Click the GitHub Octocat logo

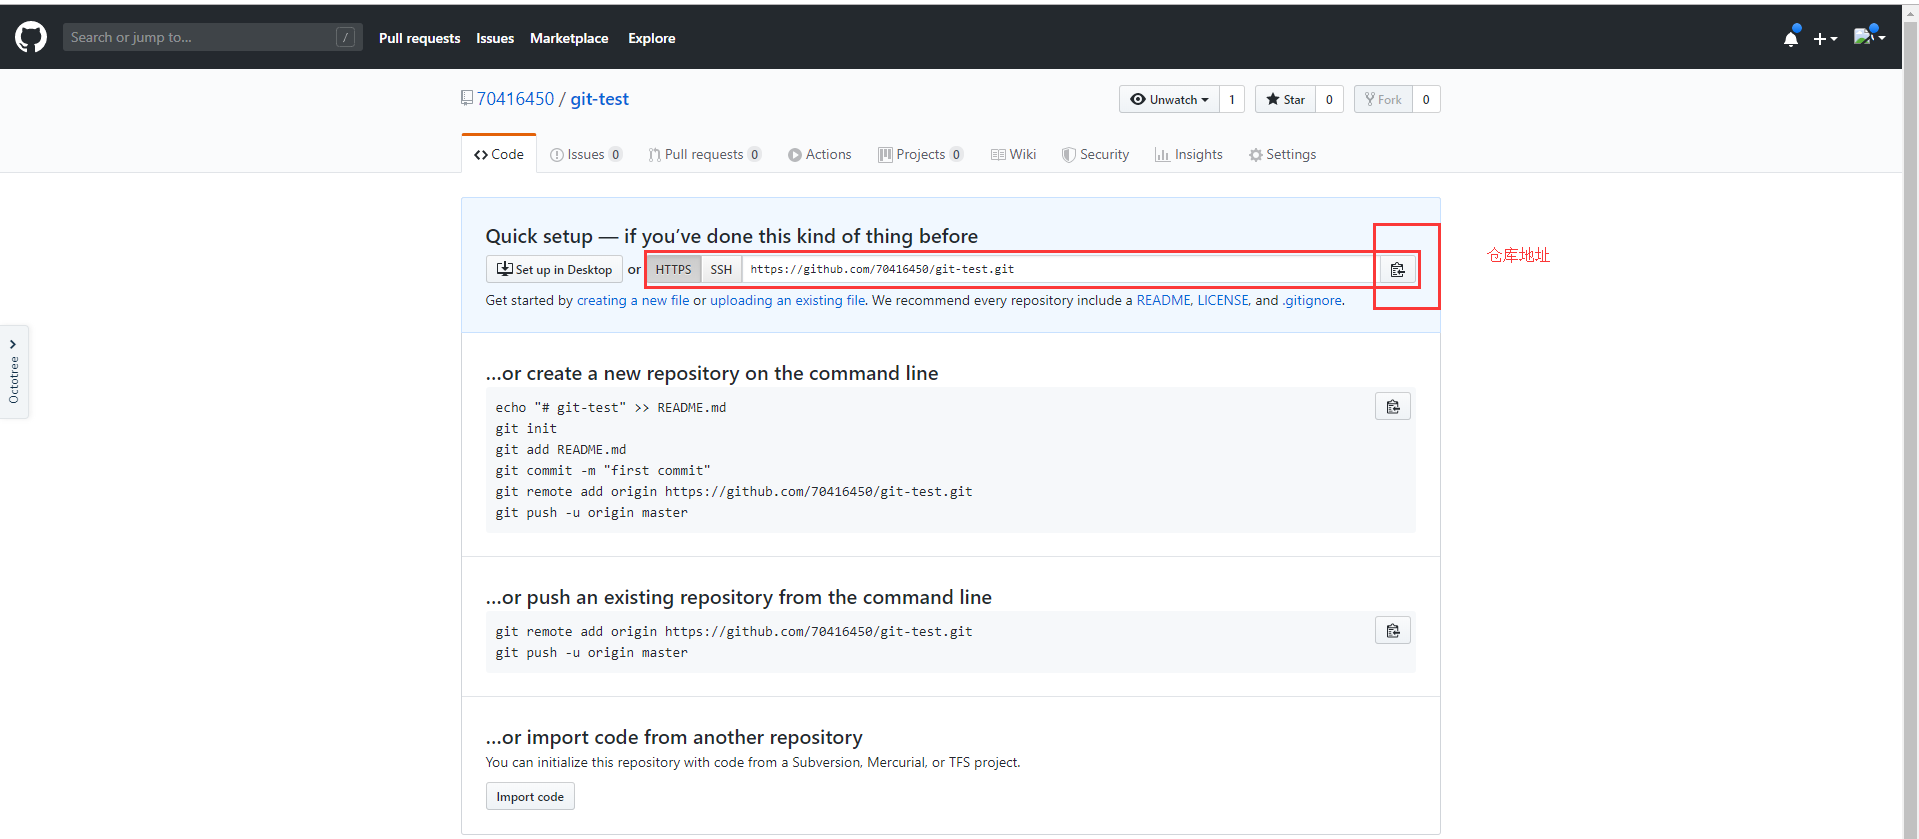click(31, 37)
